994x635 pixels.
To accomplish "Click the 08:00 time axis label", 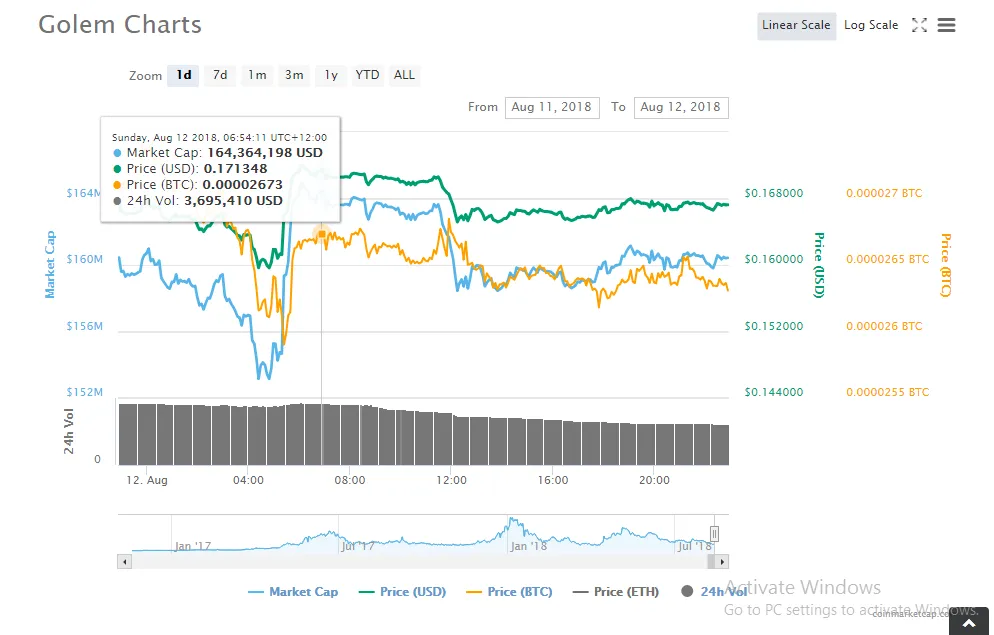I will click(x=350, y=480).
